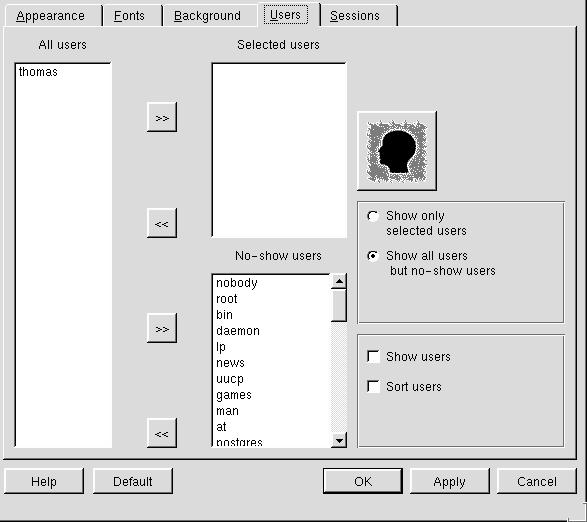This screenshot has width=587, height=522.
Task: Select 'news' in No-show users list
Action: point(271,363)
